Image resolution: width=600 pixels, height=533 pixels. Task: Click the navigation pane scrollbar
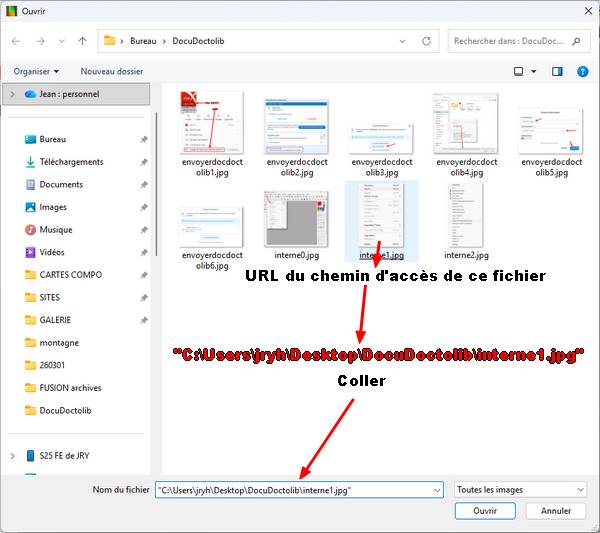pos(156,184)
